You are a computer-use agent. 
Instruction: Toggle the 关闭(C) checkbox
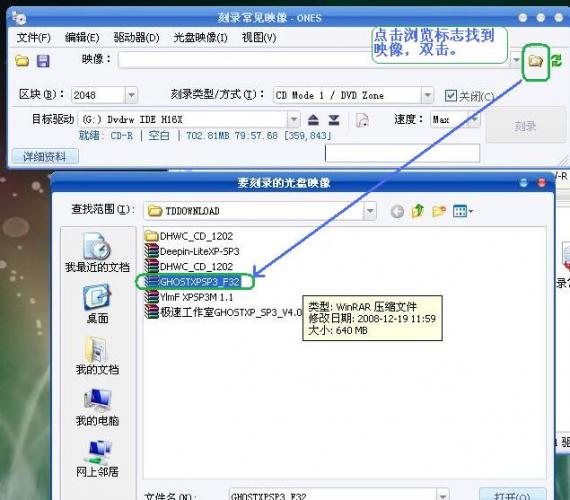[451, 96]
